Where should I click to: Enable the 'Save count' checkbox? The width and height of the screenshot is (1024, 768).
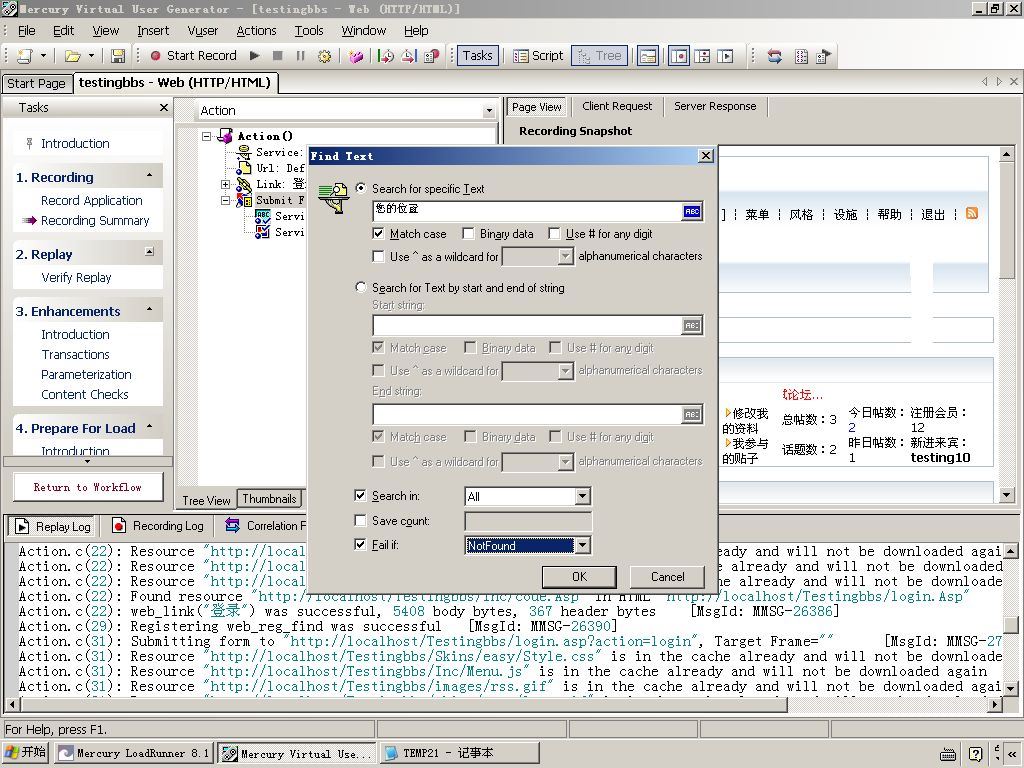click(x=360, y=520)
